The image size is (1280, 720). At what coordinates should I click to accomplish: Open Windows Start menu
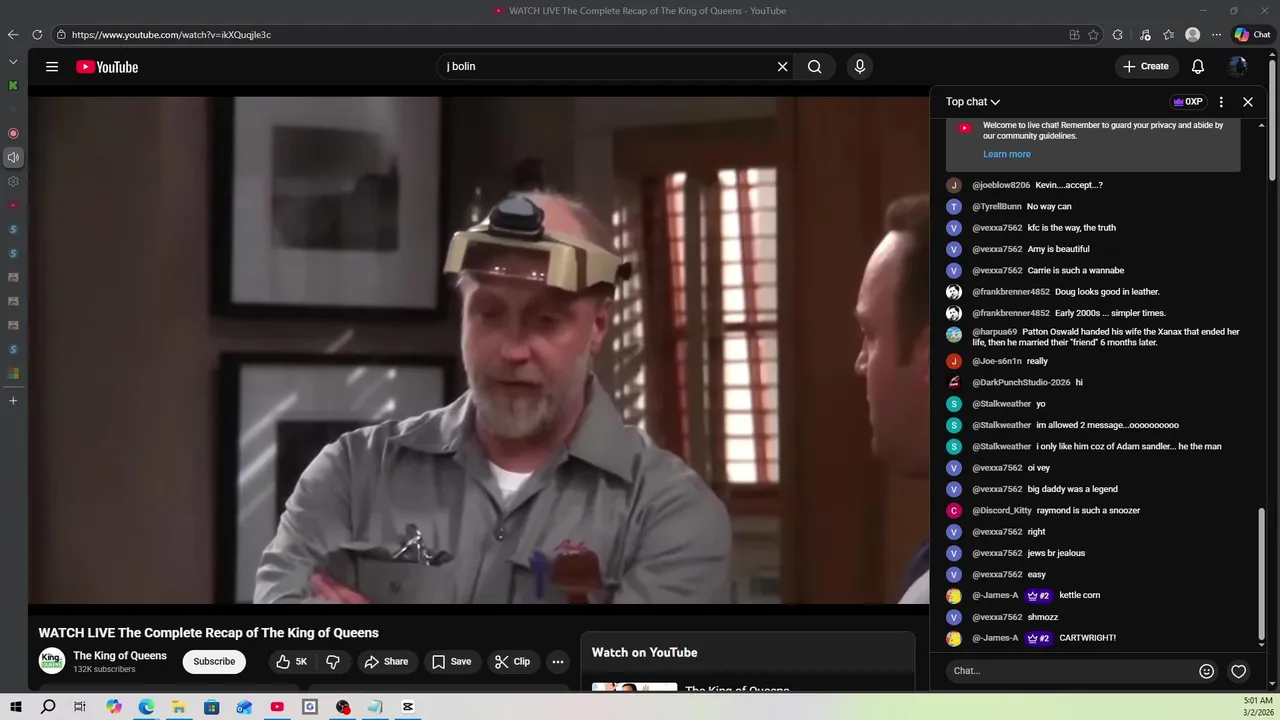pyautogui.click(x=15, y=707)
